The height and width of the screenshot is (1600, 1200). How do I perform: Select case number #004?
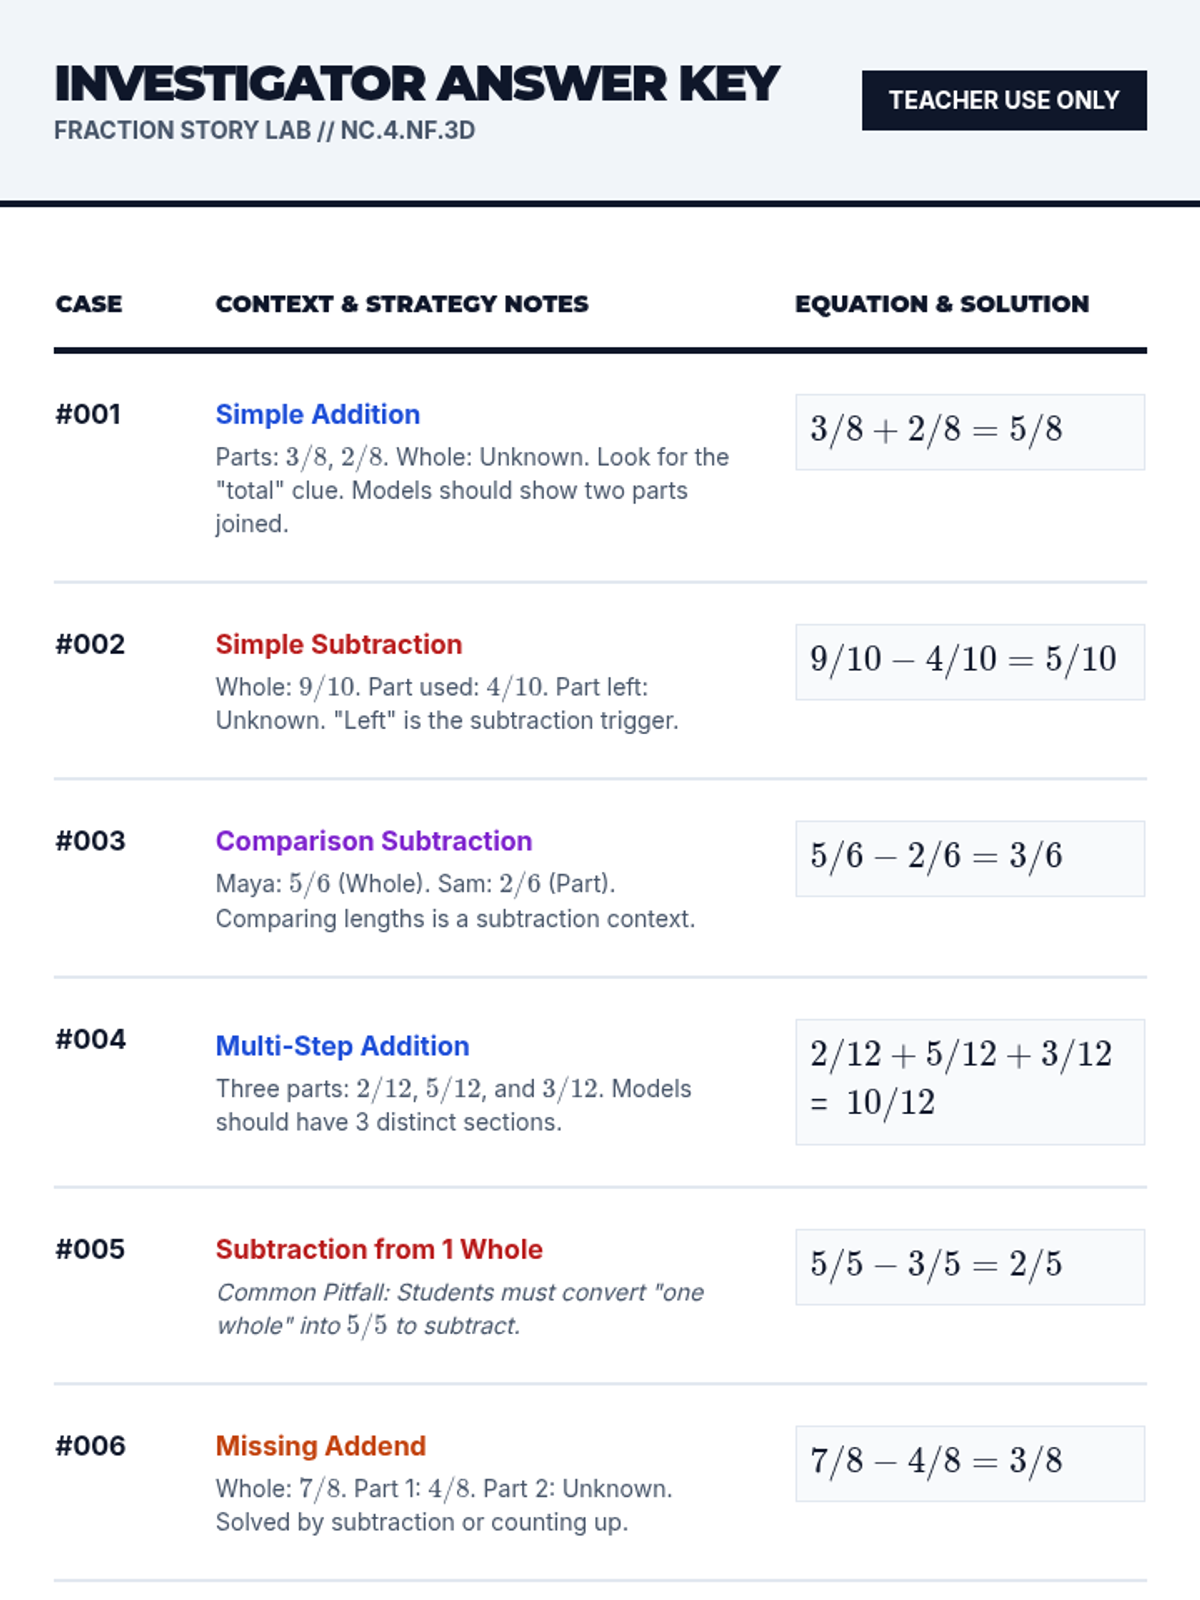click(x=90, y=1039)
